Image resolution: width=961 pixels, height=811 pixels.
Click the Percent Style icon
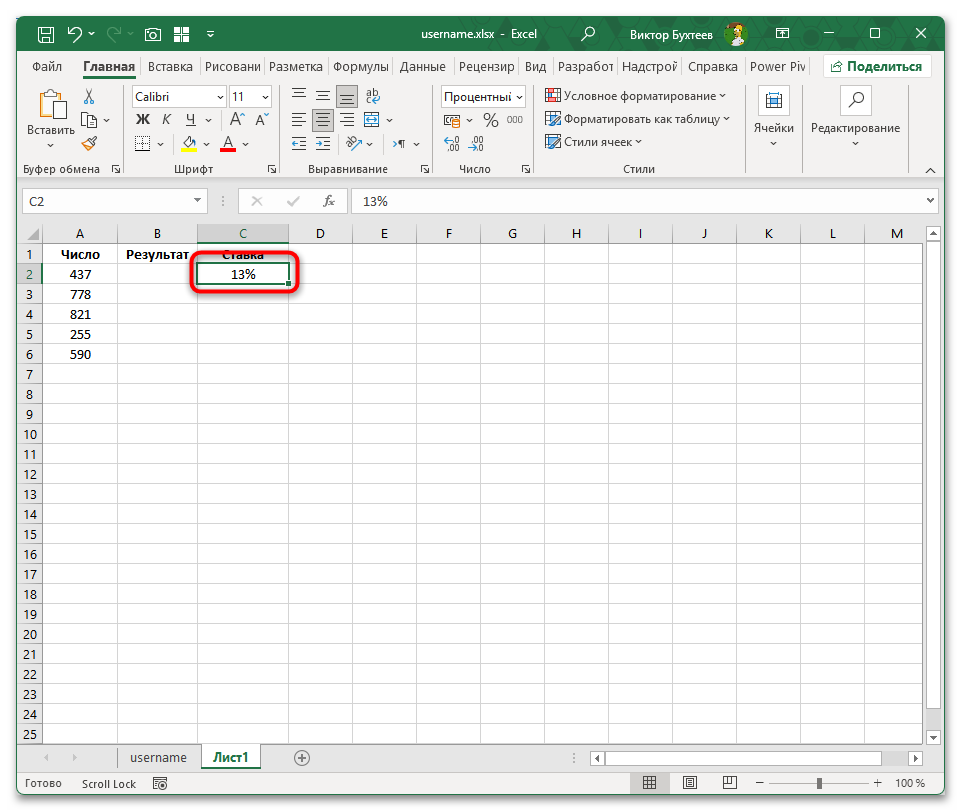(x=490, y=119)
